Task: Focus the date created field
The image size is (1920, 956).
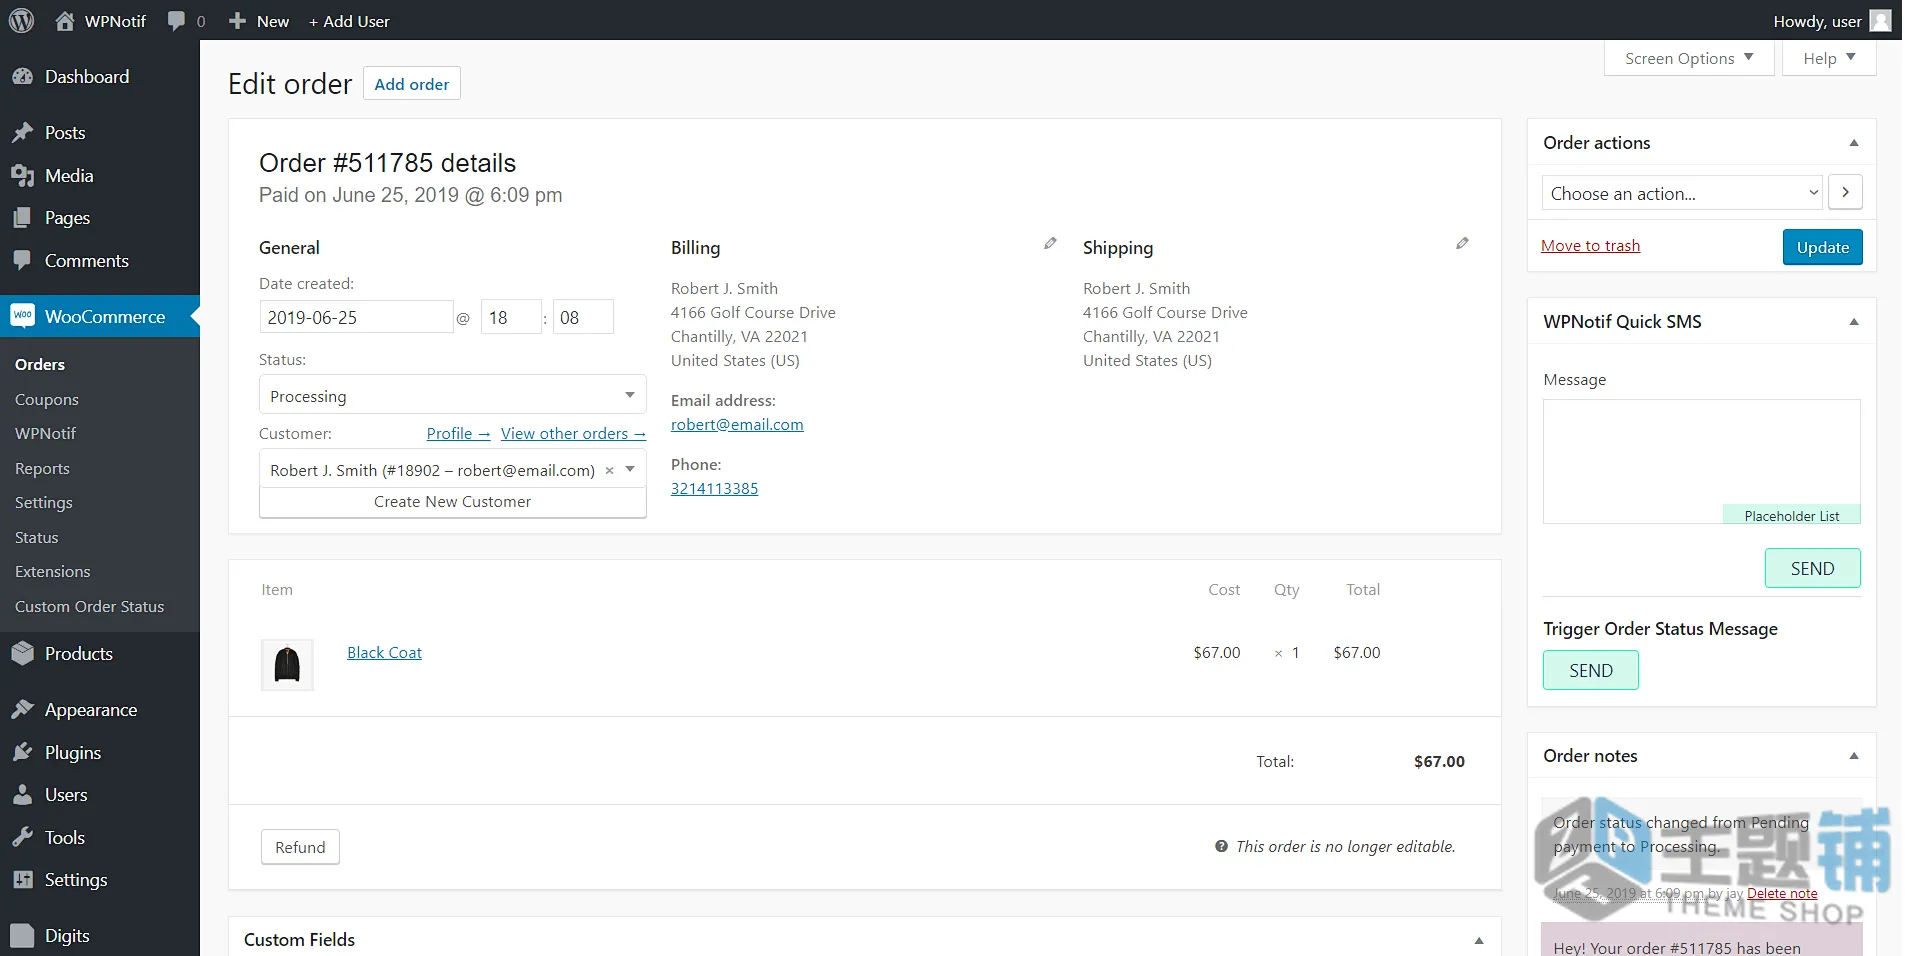Action: coord(356,317)
